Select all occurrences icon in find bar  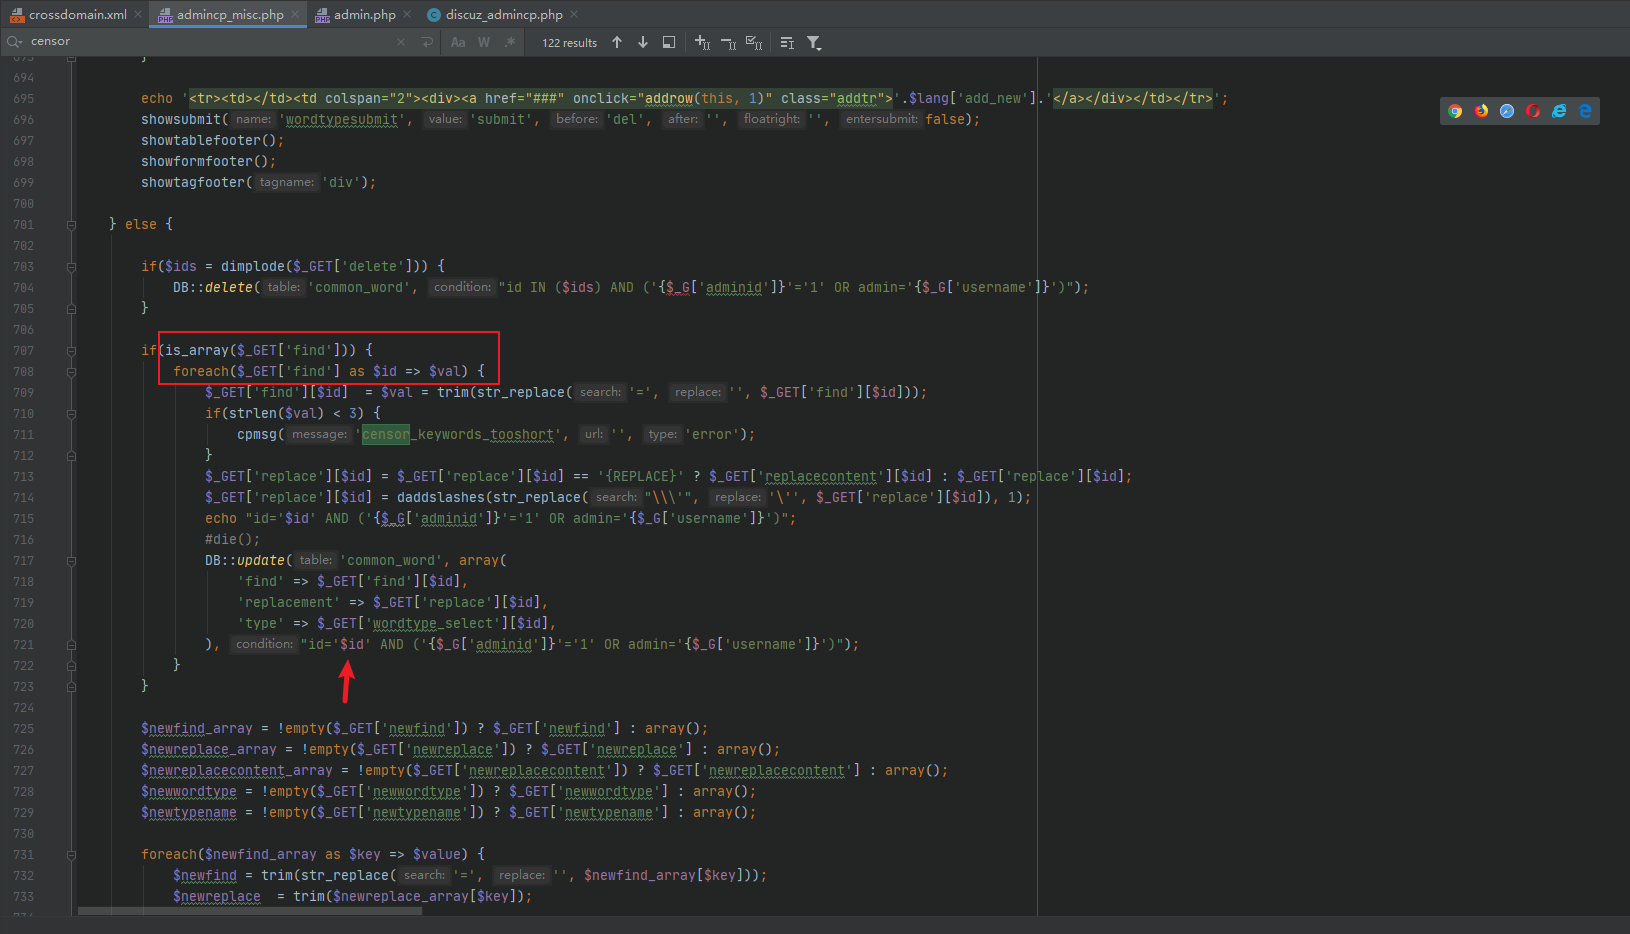[755, 42]
